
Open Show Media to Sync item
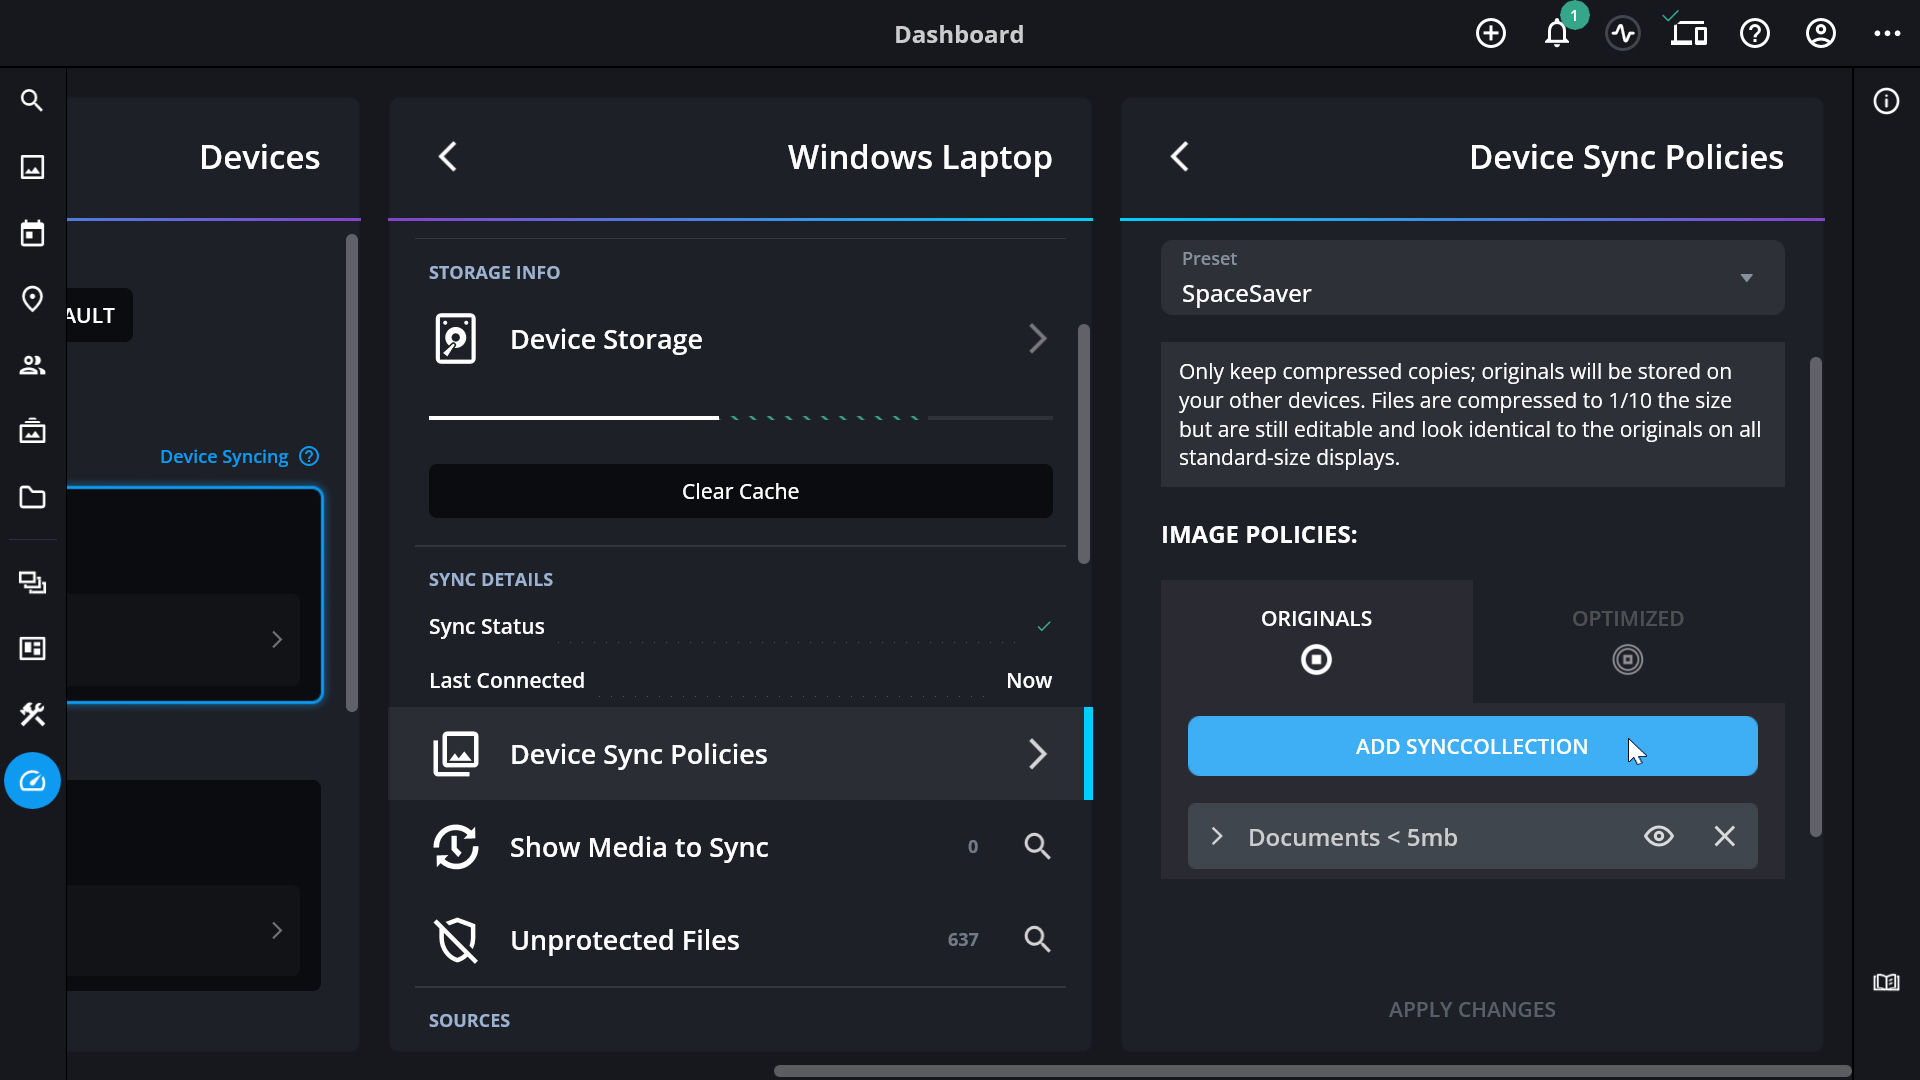pos(640,847)
